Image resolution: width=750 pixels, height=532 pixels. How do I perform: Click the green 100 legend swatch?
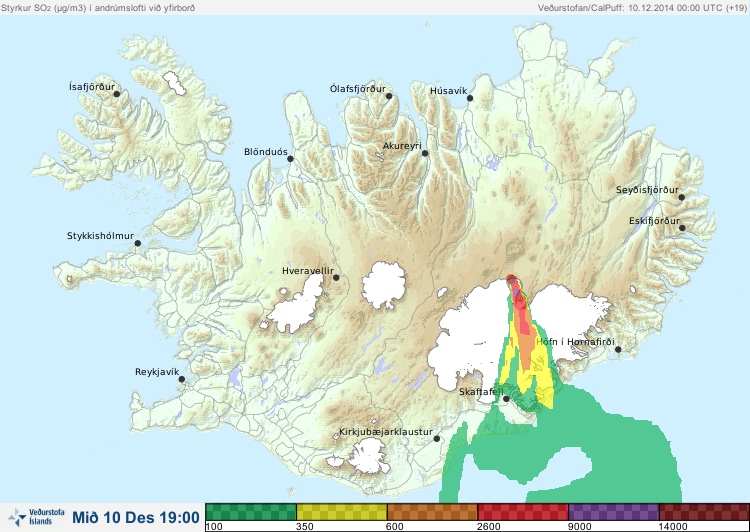251,512
